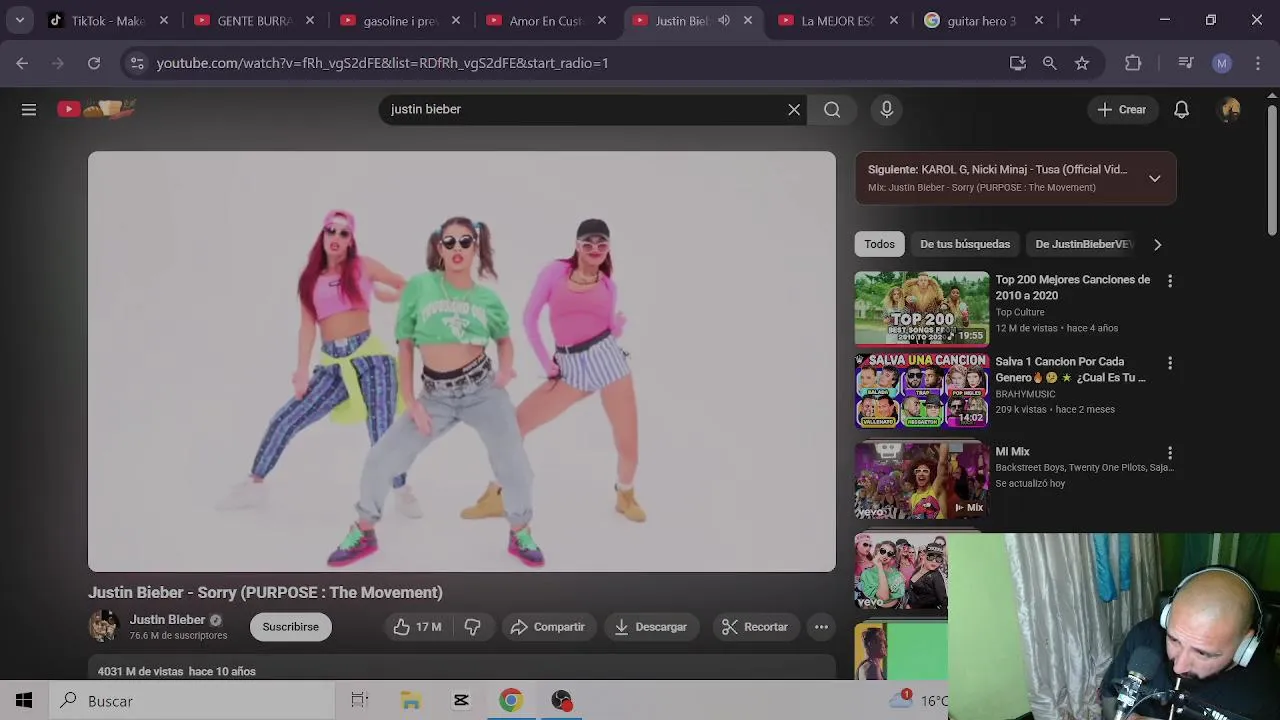The image size is (1280, 720).
Task: Close the Justin Bieber tab
Action: (x=748, y=20)
